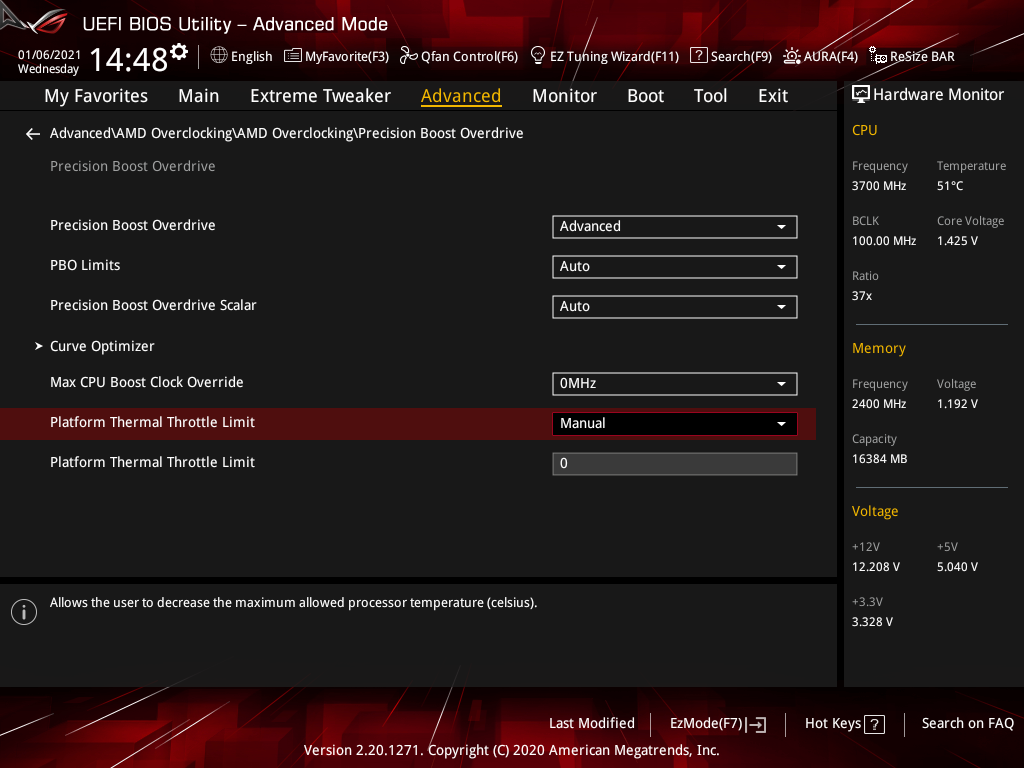Click the globe language icon
This screenshot has width=1024, height=768.
(219, 56)
